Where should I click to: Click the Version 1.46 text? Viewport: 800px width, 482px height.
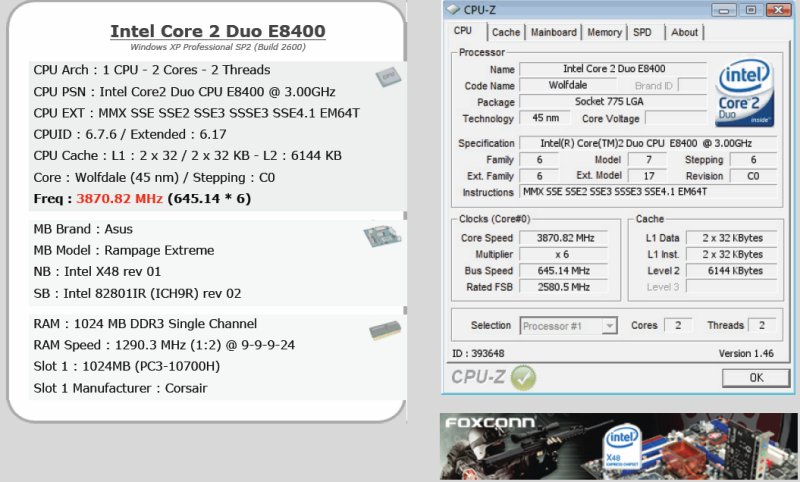746,353
